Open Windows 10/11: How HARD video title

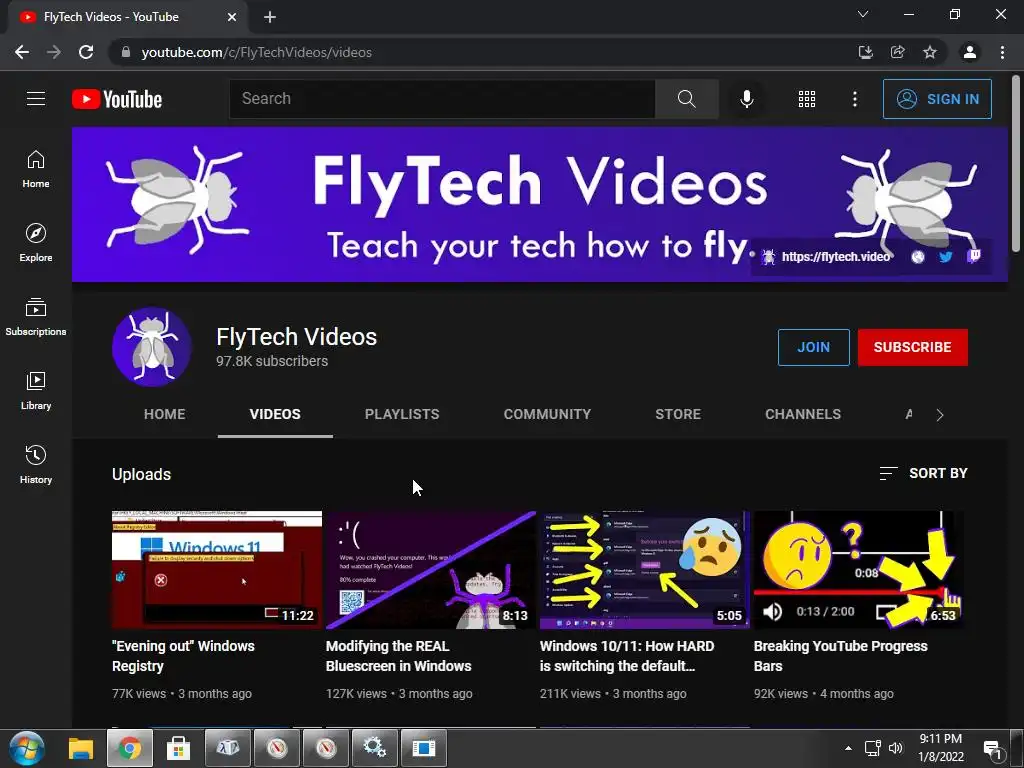(627, 656)
